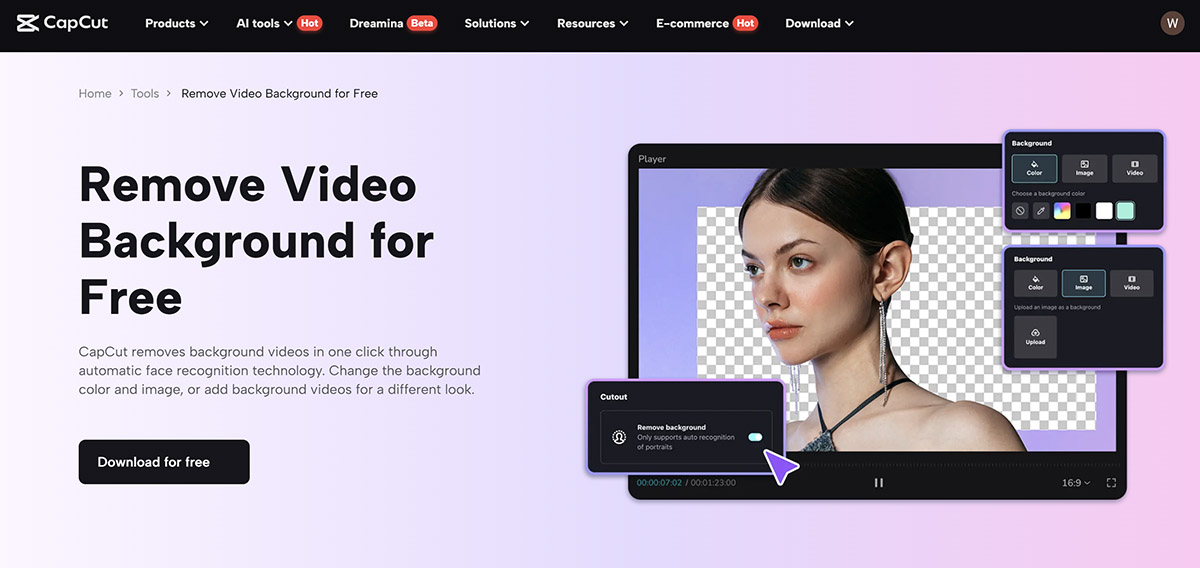The height and width of the screenshot is (568, 1200).
Task: Pause the video in the player
Action: (879, 483)
